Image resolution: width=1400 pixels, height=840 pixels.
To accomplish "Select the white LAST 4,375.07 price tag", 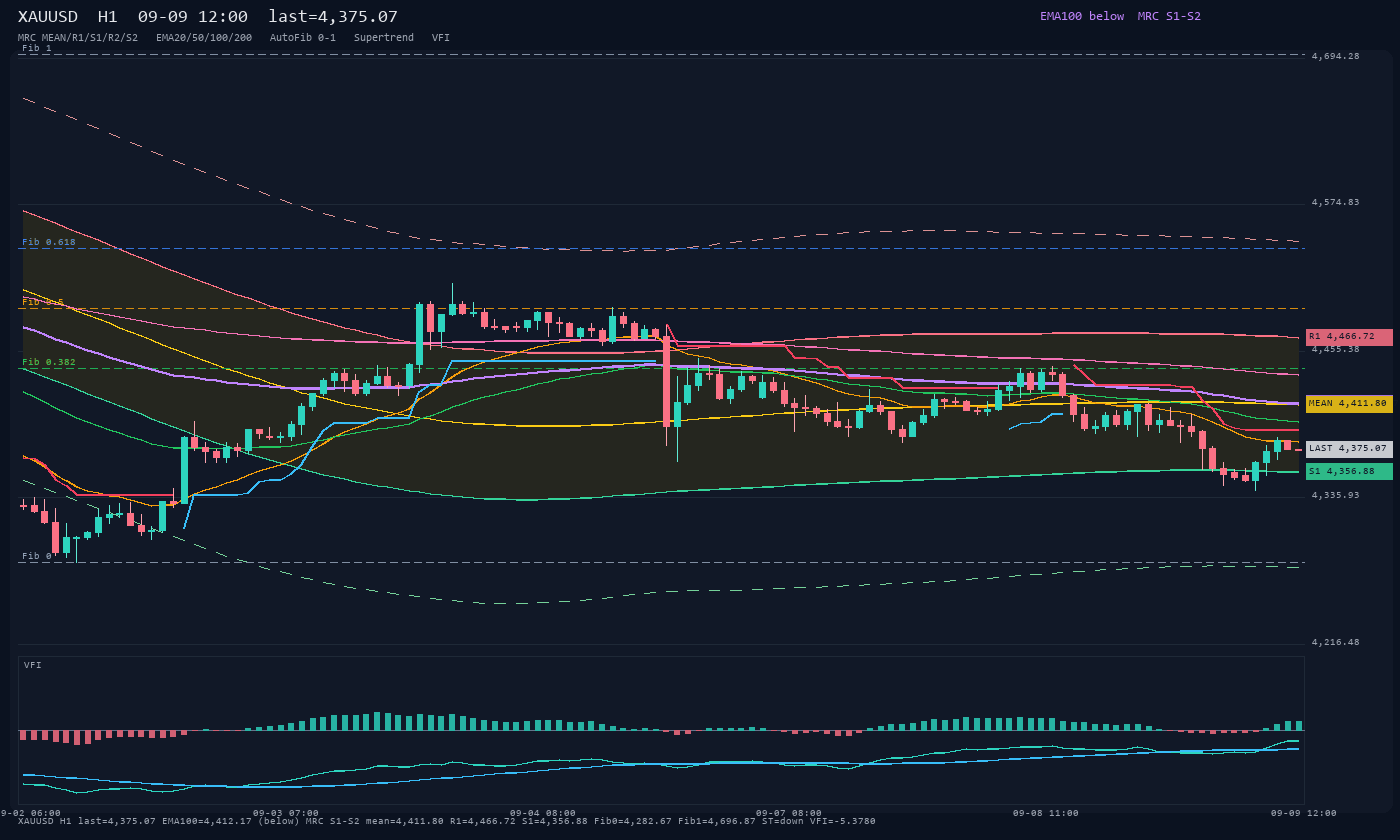I will coord(1349,449).
